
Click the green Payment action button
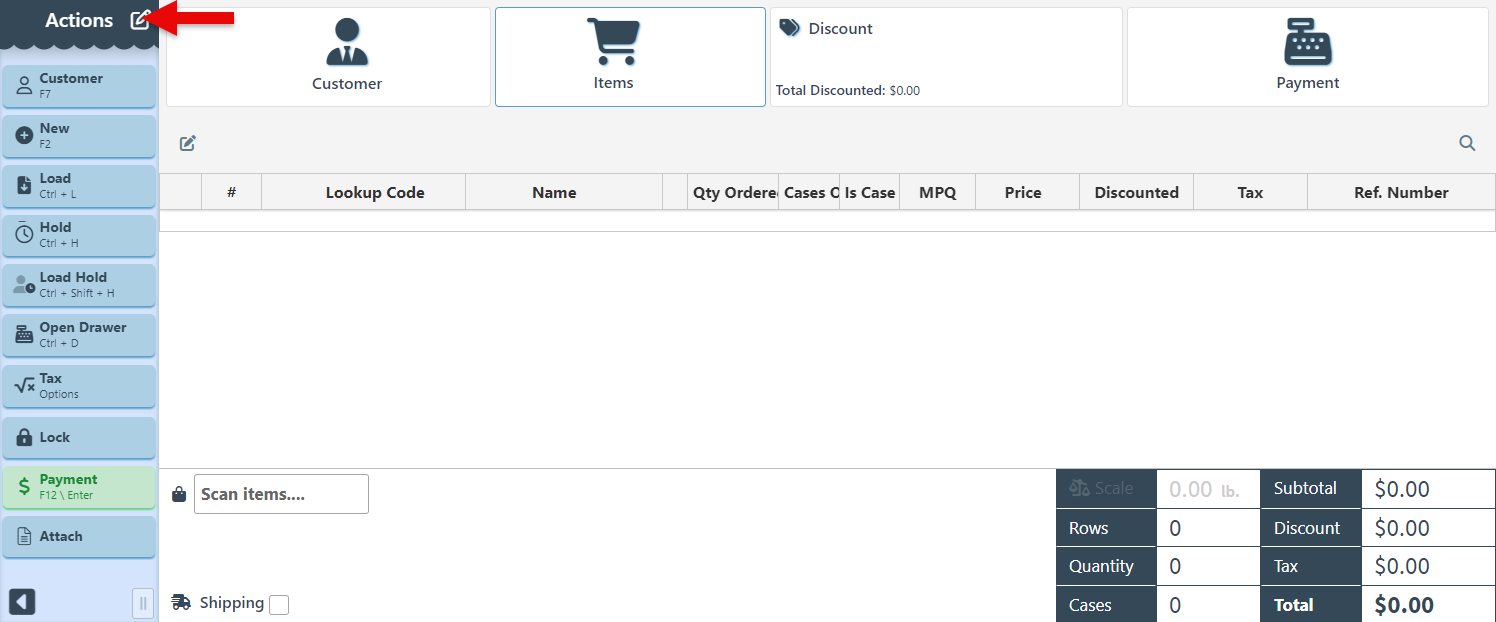pyautogui.click(x=79, y=487)
